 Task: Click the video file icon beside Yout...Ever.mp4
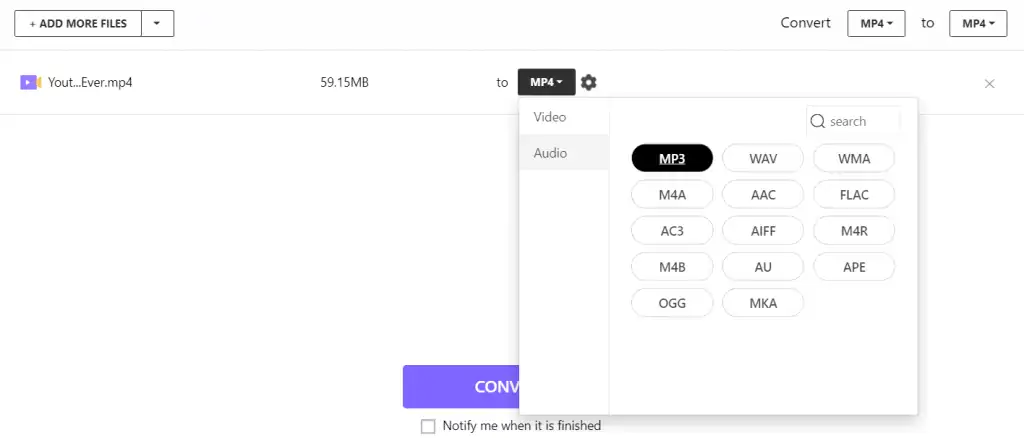[x=31, y=82]
